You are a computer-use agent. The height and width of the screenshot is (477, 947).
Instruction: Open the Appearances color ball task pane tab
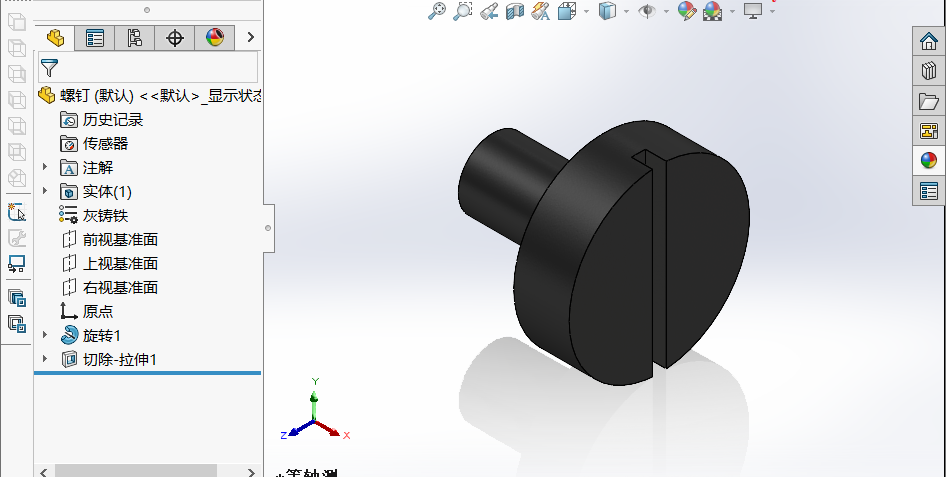[929, 161]
